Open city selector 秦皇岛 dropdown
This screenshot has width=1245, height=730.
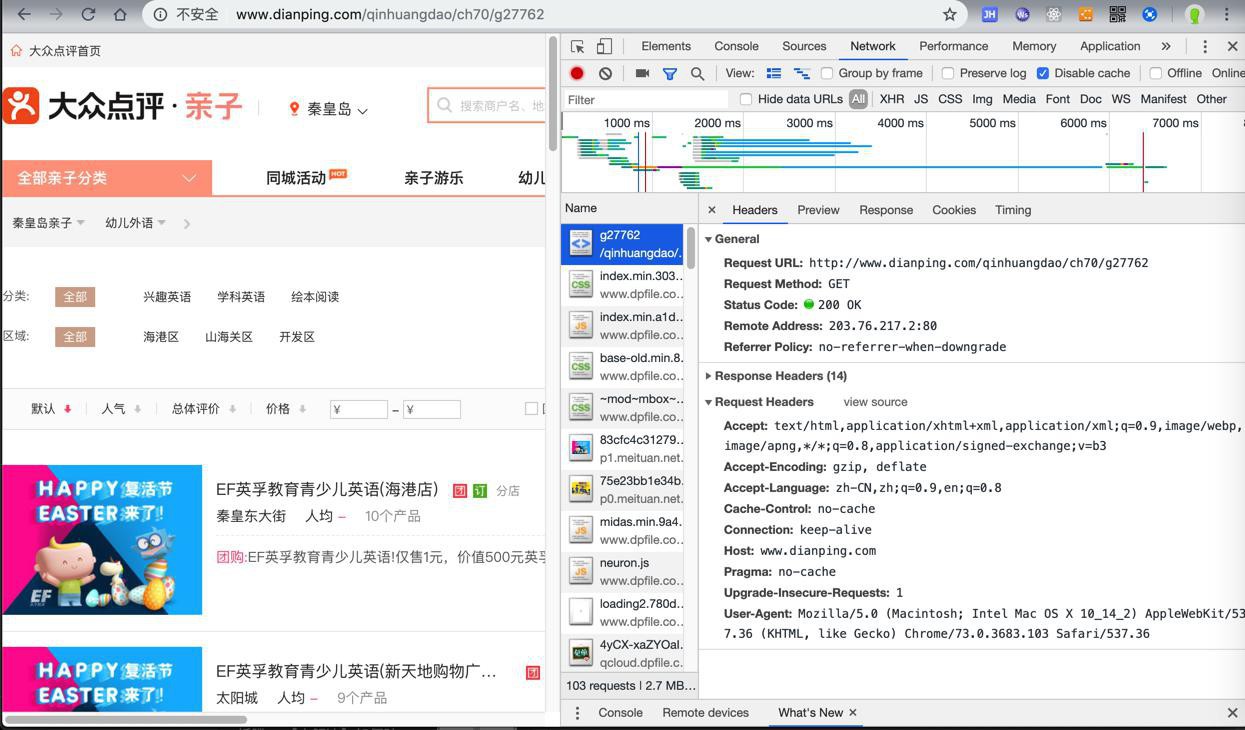[328, 109]
